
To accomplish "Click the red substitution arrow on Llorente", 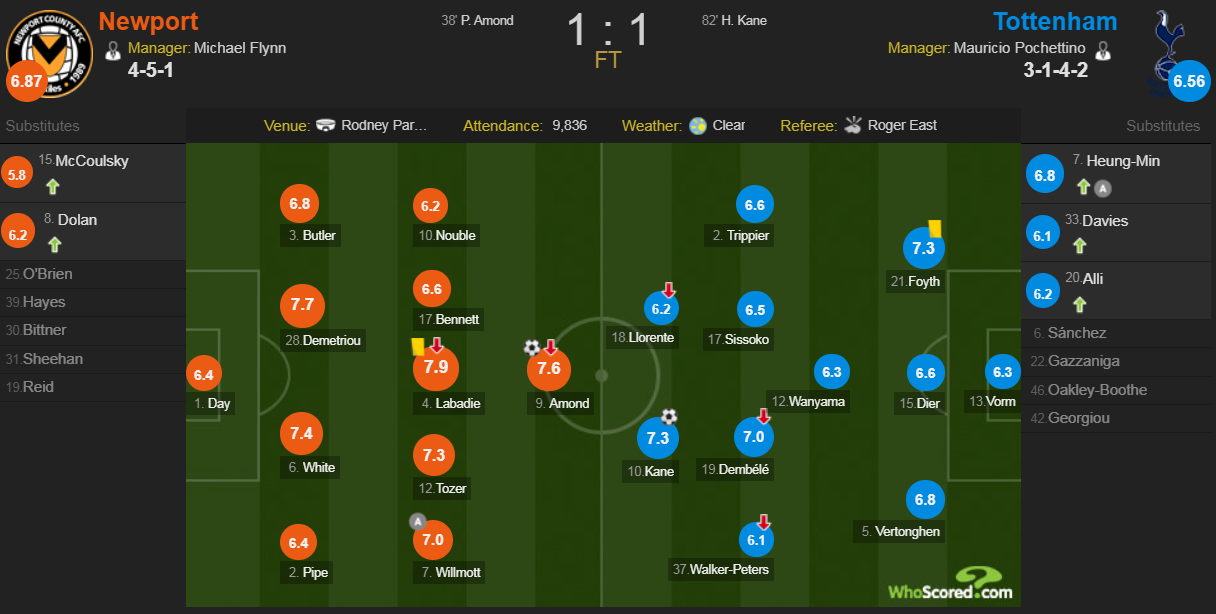I will point(669,289).
